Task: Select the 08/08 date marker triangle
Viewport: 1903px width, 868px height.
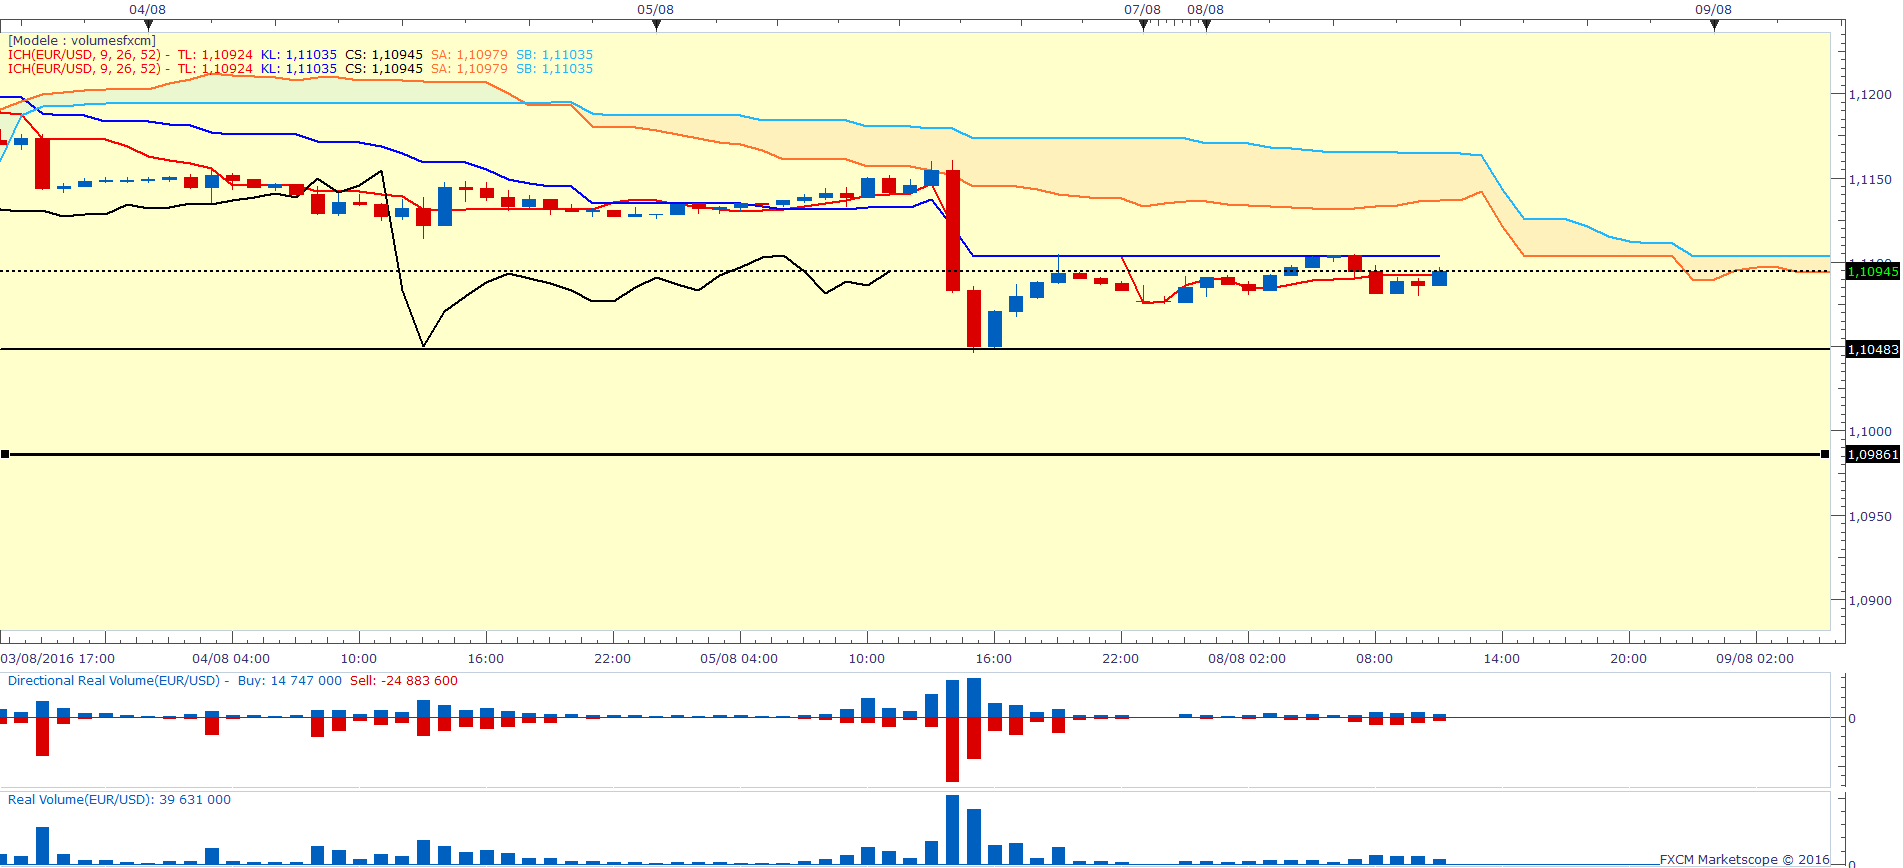Action: 1206,26
